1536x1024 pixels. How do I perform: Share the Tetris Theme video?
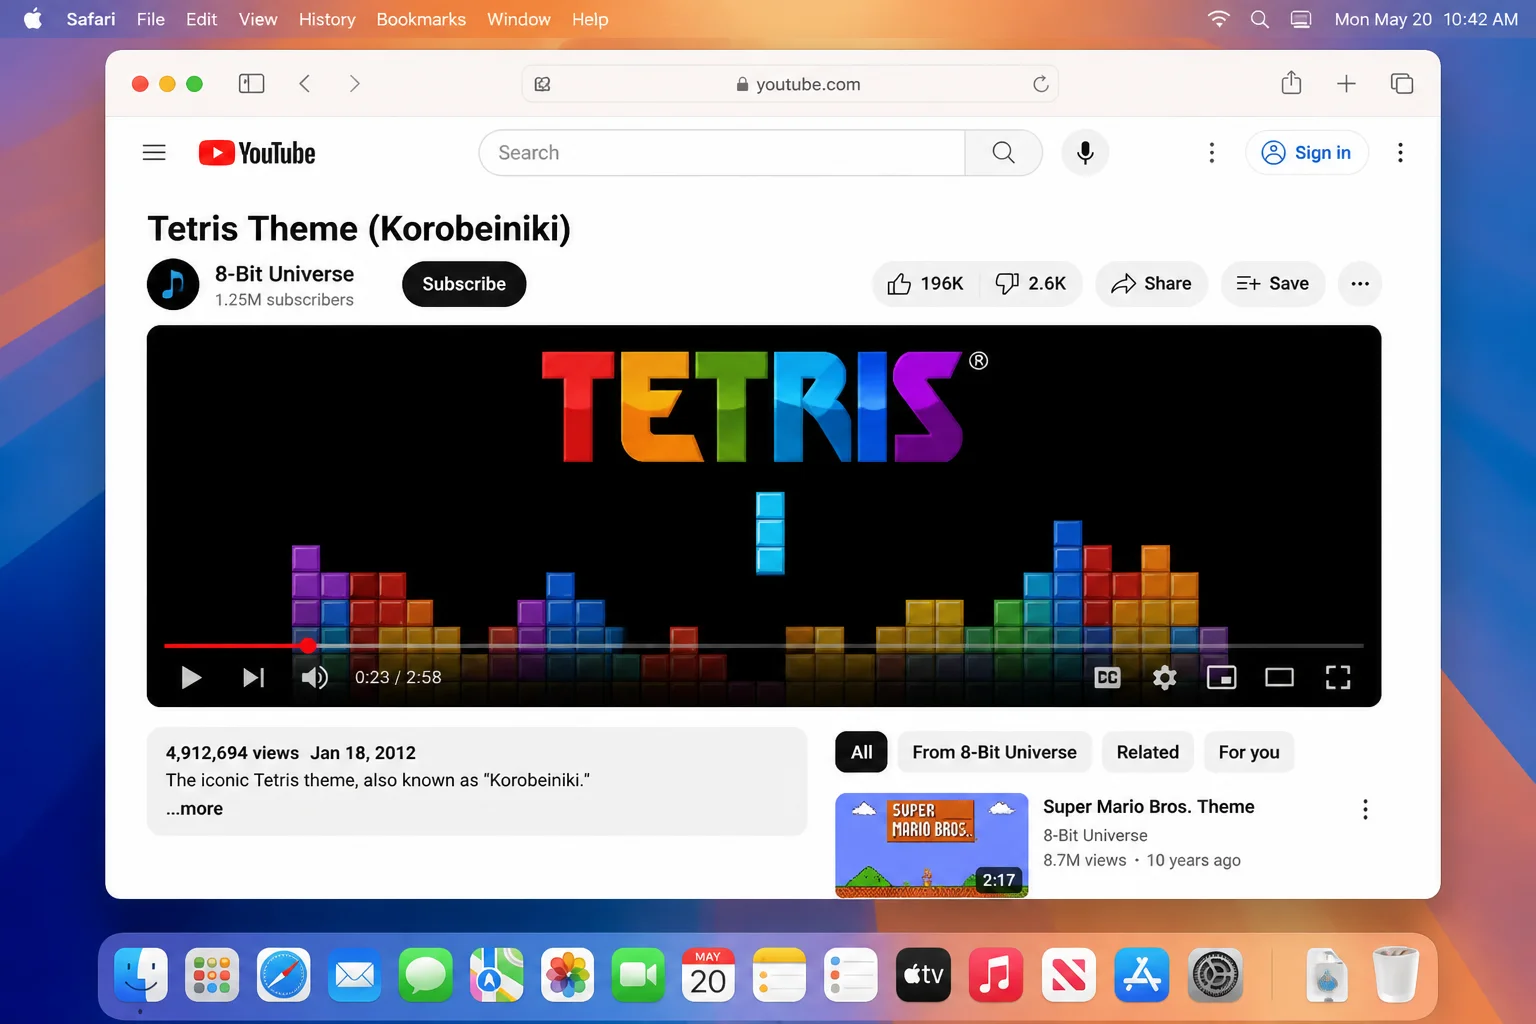[1151, 284]
